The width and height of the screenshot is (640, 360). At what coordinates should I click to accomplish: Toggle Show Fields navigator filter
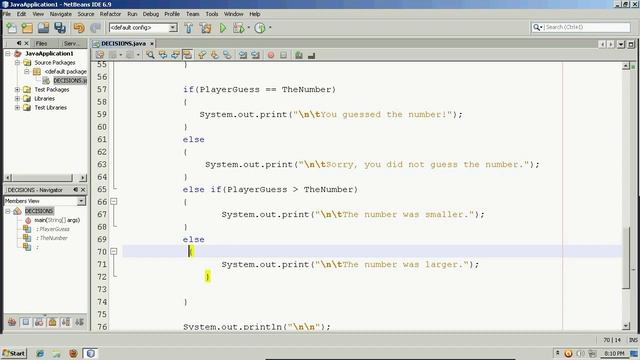coord(25,322)
